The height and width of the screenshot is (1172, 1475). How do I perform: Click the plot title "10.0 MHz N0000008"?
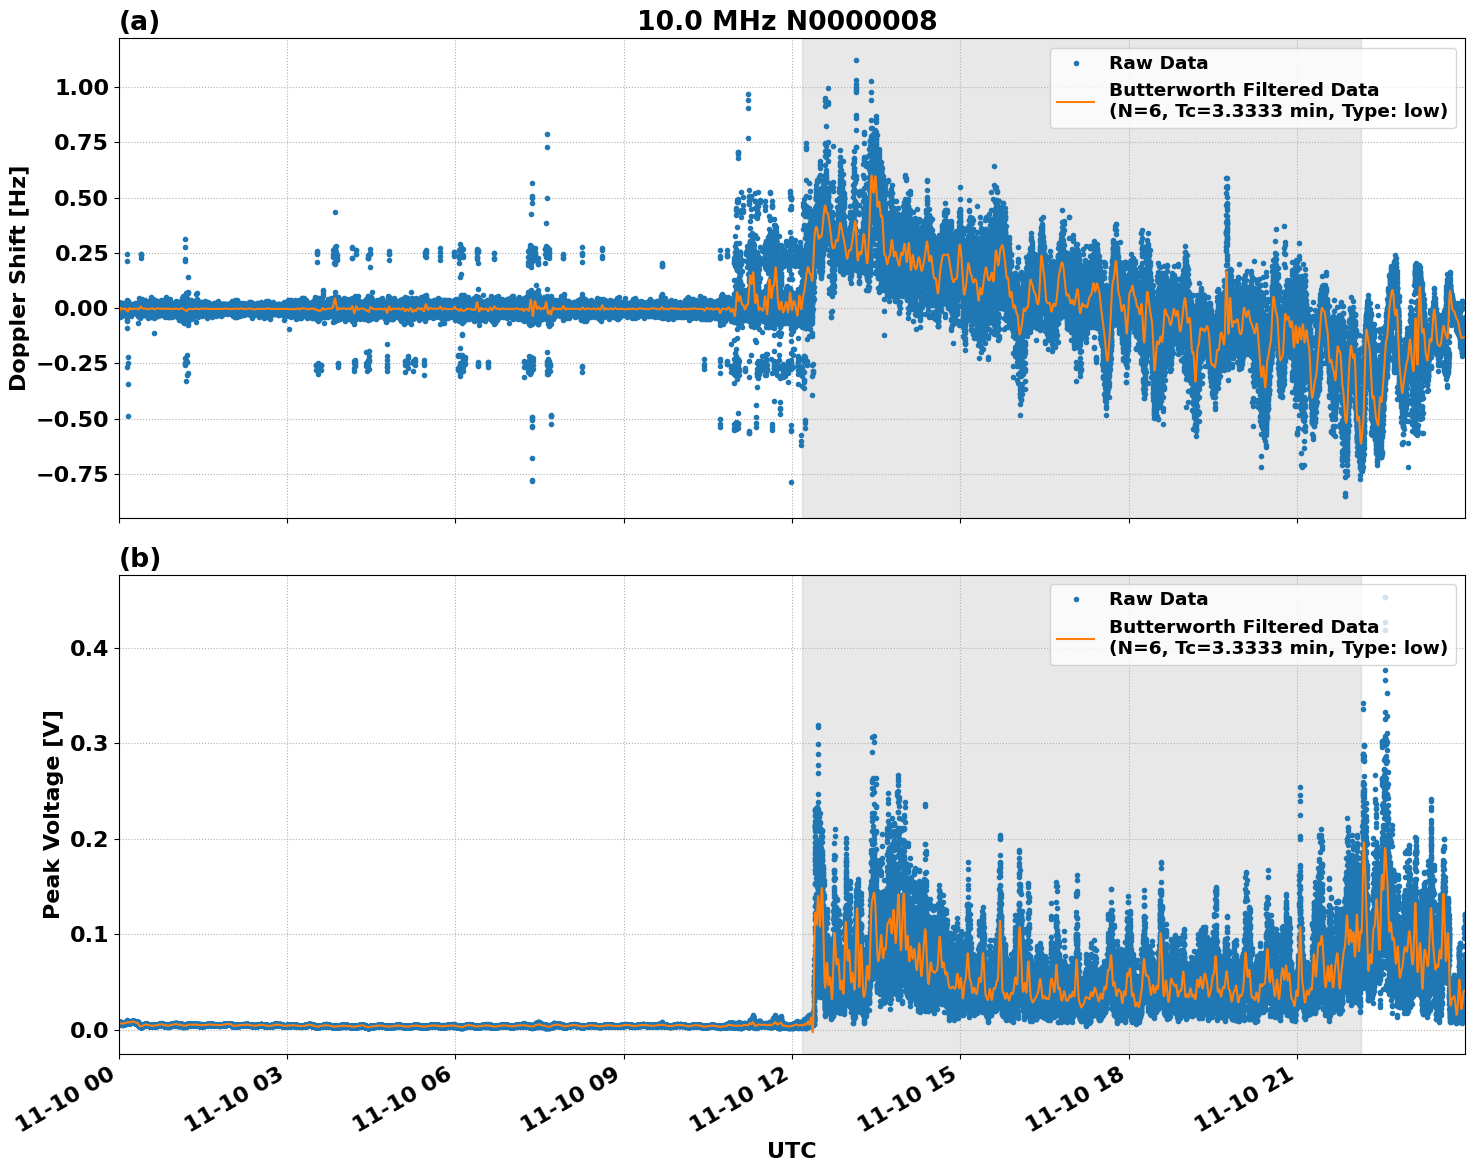click(x=786, y=21)
